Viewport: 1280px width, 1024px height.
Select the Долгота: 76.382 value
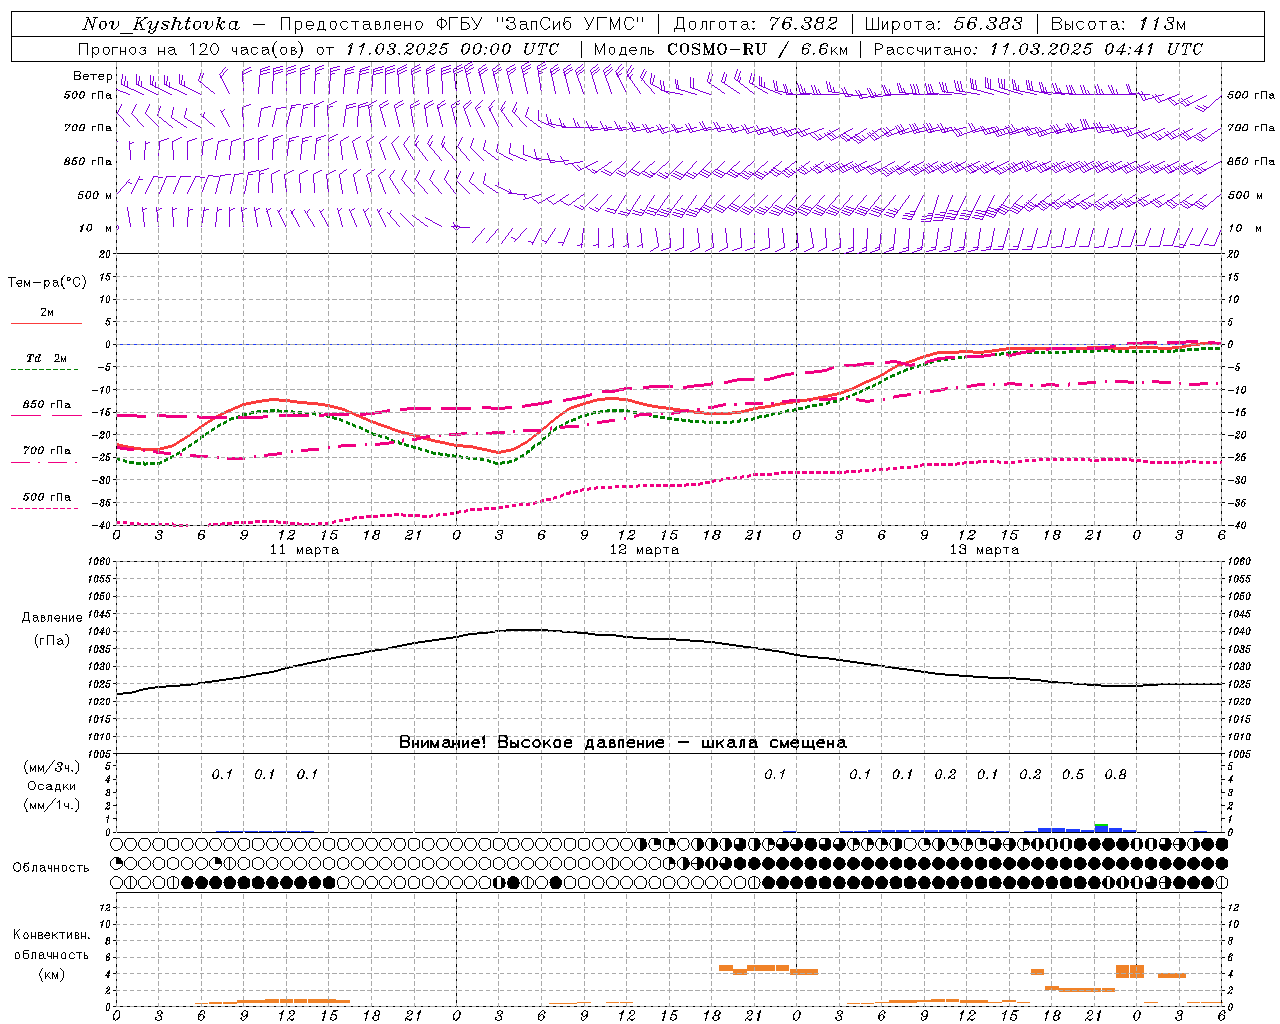pyautogui.click(x=755, y=24)
